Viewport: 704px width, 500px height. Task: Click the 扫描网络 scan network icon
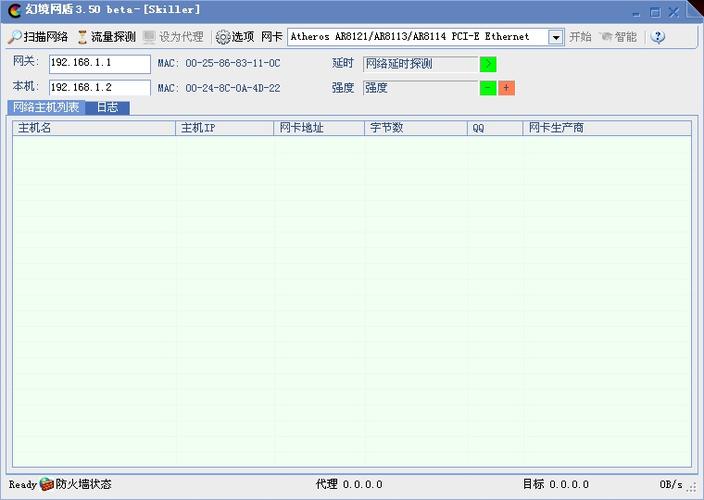point(15,37)
